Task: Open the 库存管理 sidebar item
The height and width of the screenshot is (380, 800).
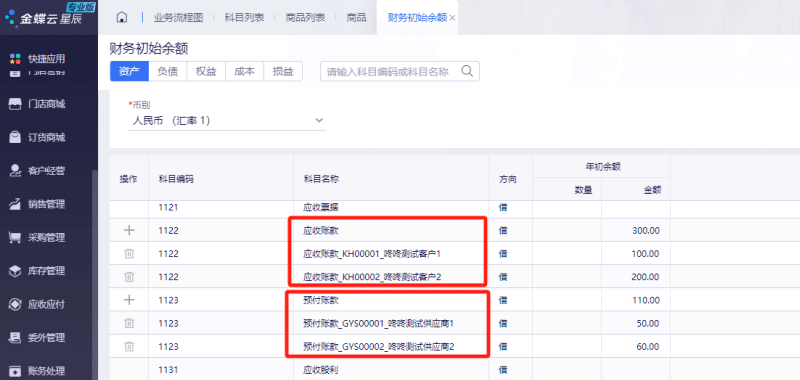Action: [x=37, y=271]
